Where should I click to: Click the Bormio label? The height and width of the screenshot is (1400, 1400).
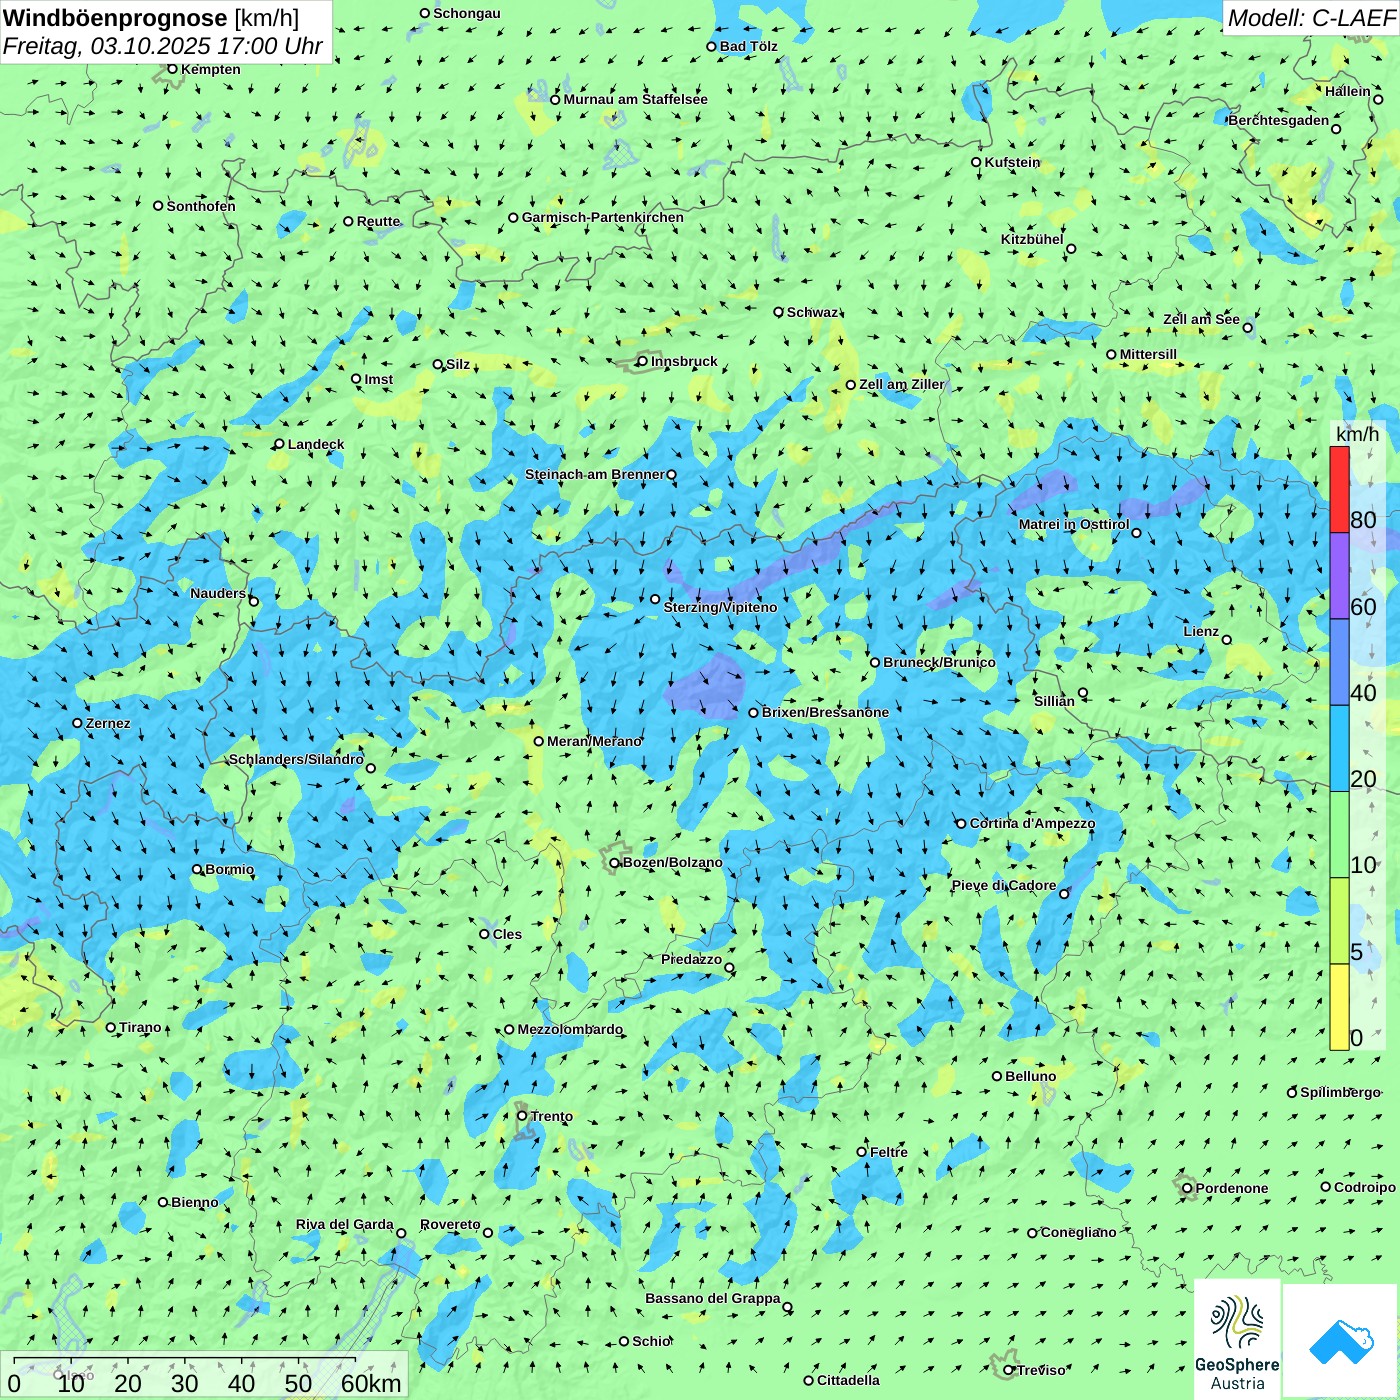coord(230,869)
